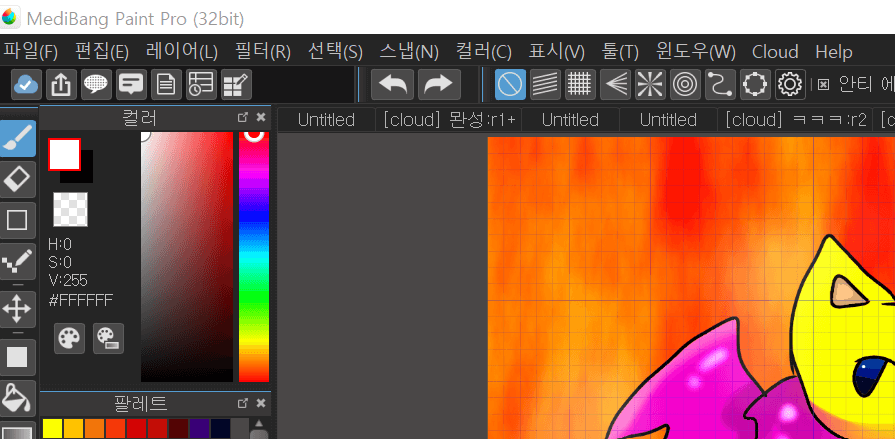Screen dimensions: 895x439
Task: Select the Move tool
Action: [x=17, y=309]
